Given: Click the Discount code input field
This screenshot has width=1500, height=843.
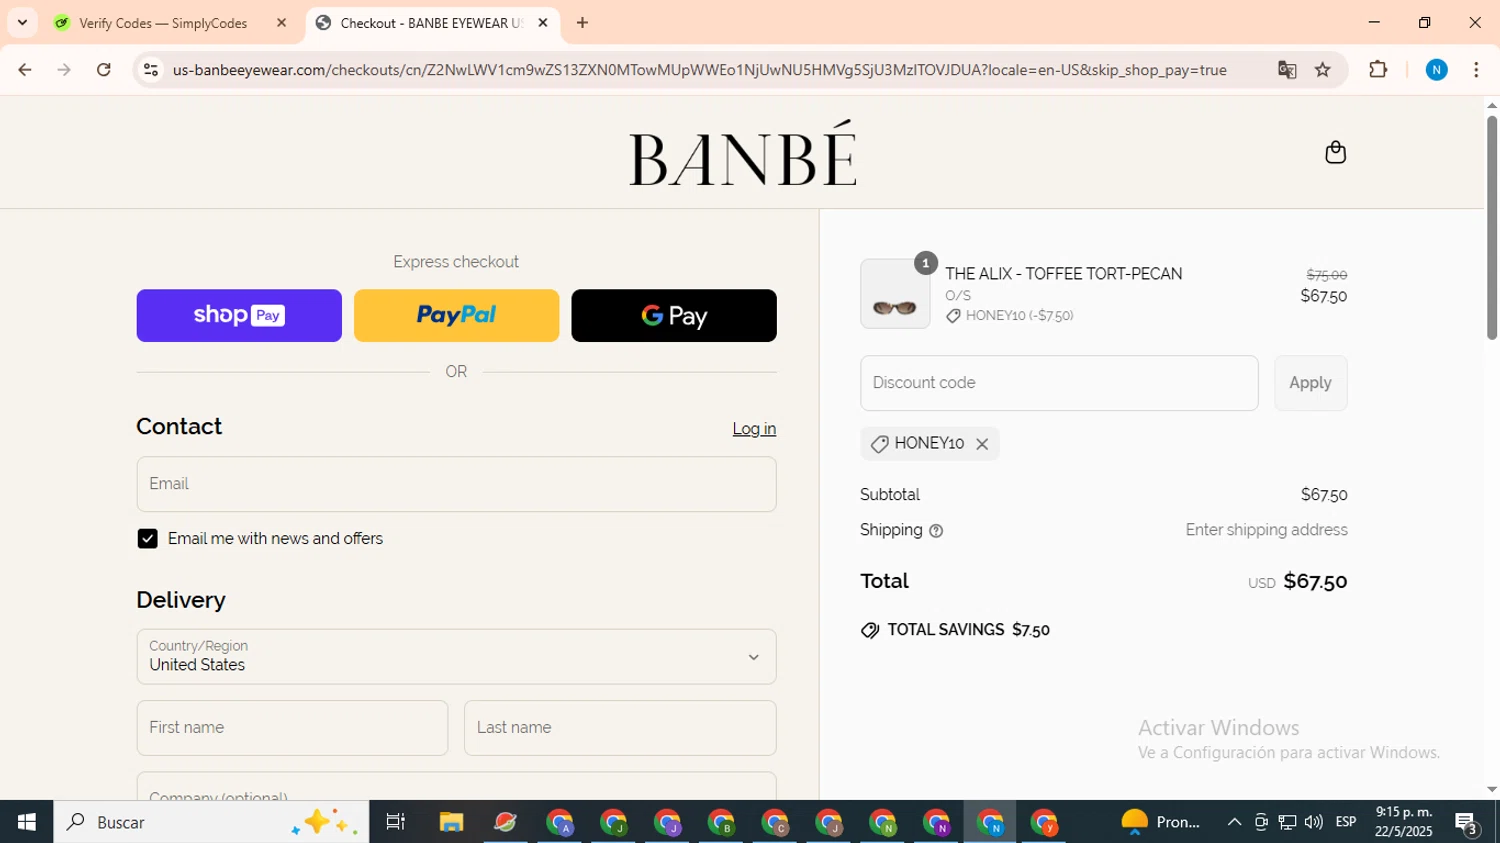Looking at the screenshot, I should click(x=1059, y=383).
